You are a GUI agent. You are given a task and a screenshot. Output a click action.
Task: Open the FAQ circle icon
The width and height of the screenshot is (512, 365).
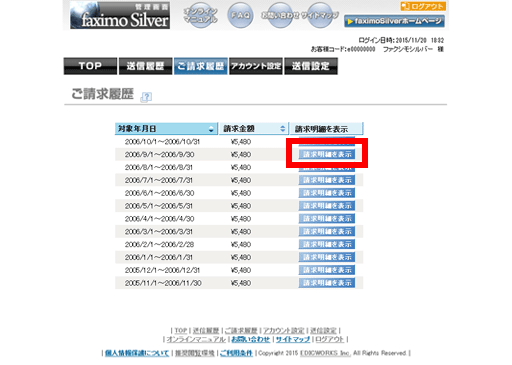click(240, 15)
